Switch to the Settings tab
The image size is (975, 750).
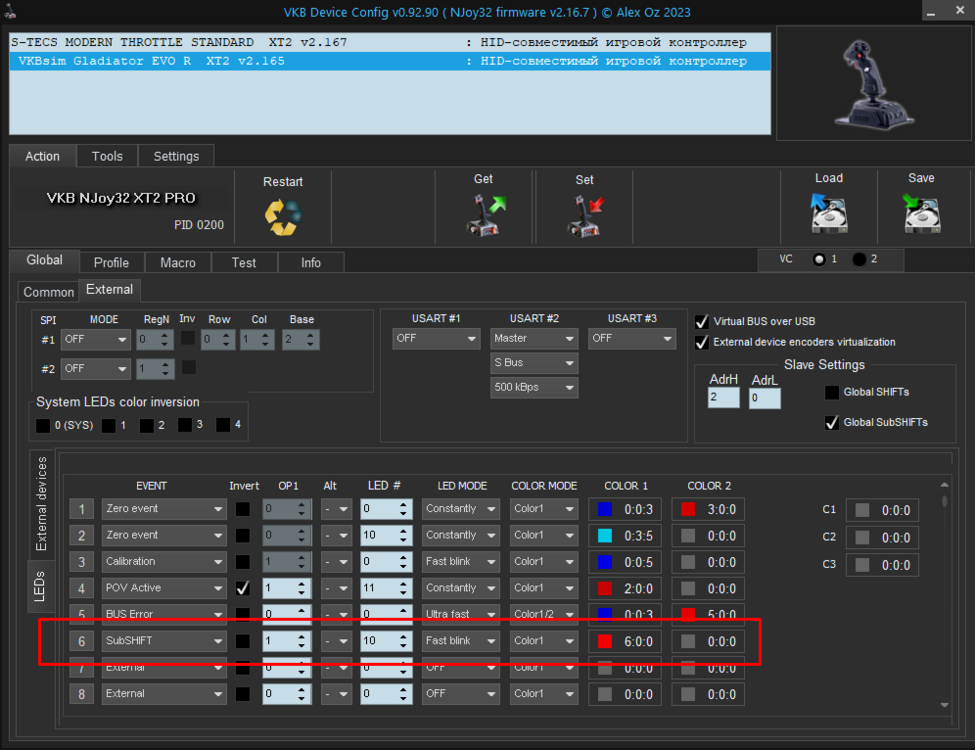coord(176,156)
